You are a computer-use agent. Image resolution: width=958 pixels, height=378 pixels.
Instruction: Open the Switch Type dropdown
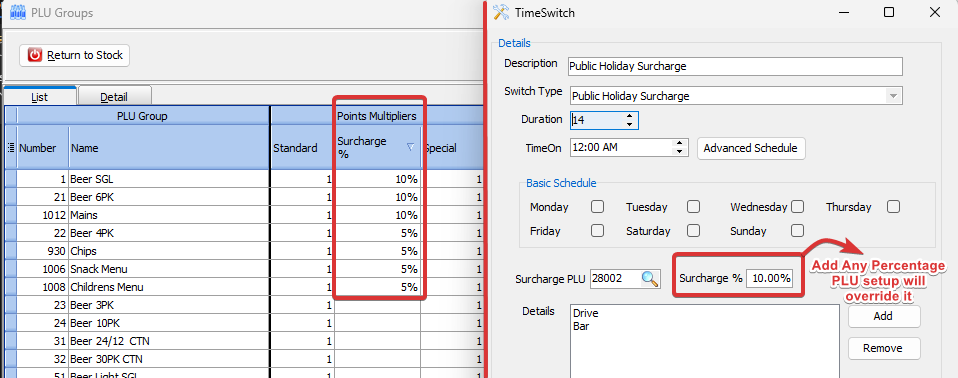[x=894, y=96]
